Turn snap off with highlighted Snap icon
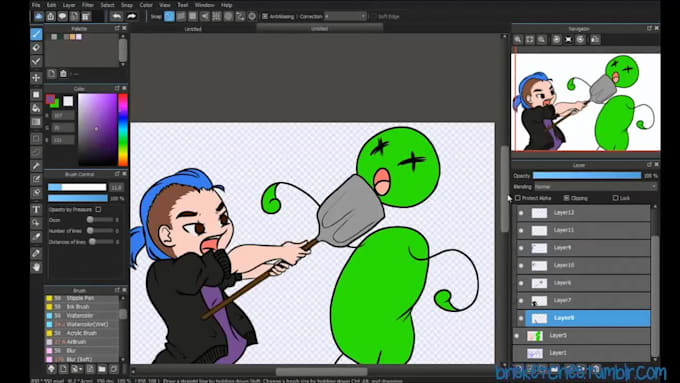Image resolution: width=680 pixels, height=383 pixels. click(x=169, y=16)
